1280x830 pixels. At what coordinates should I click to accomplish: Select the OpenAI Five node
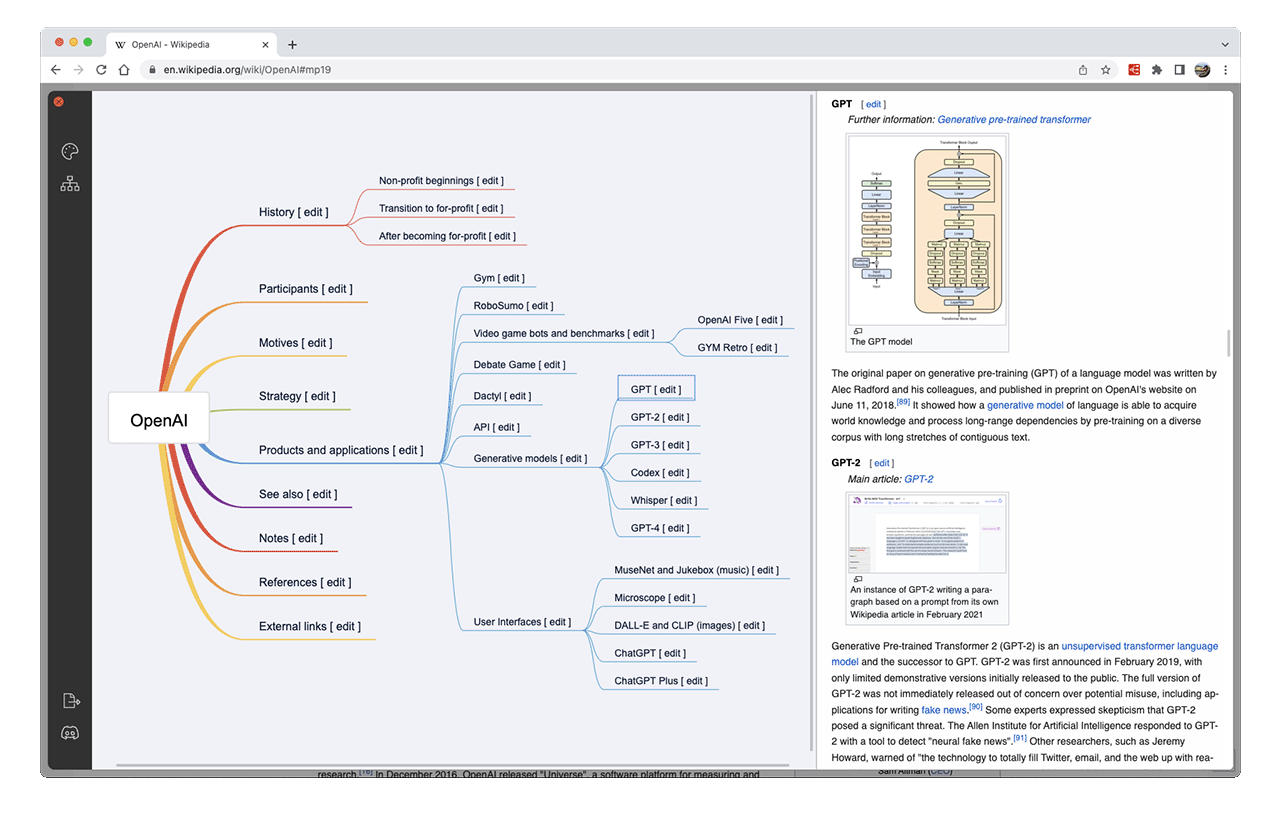(x=740, y=320)
